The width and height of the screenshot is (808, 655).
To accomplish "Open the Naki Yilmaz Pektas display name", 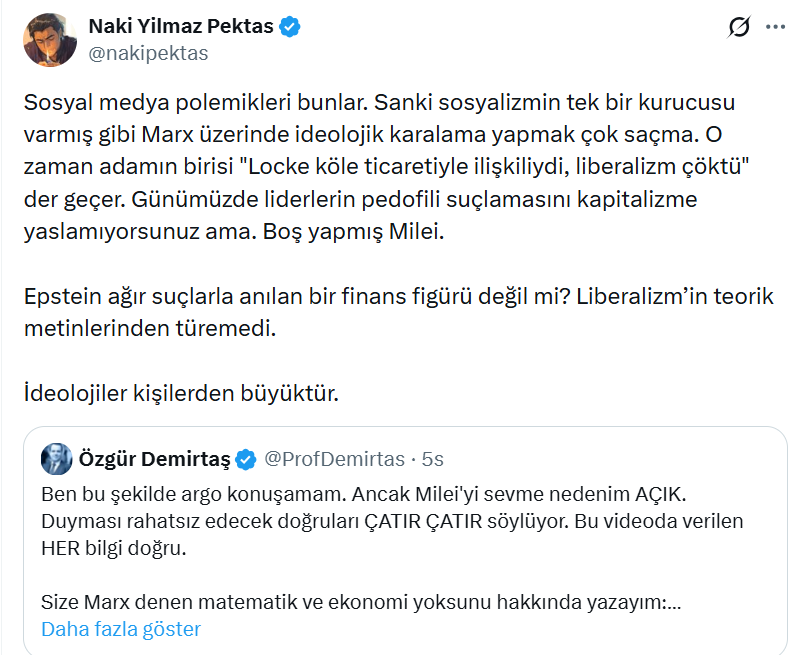I will pos(181,27).
